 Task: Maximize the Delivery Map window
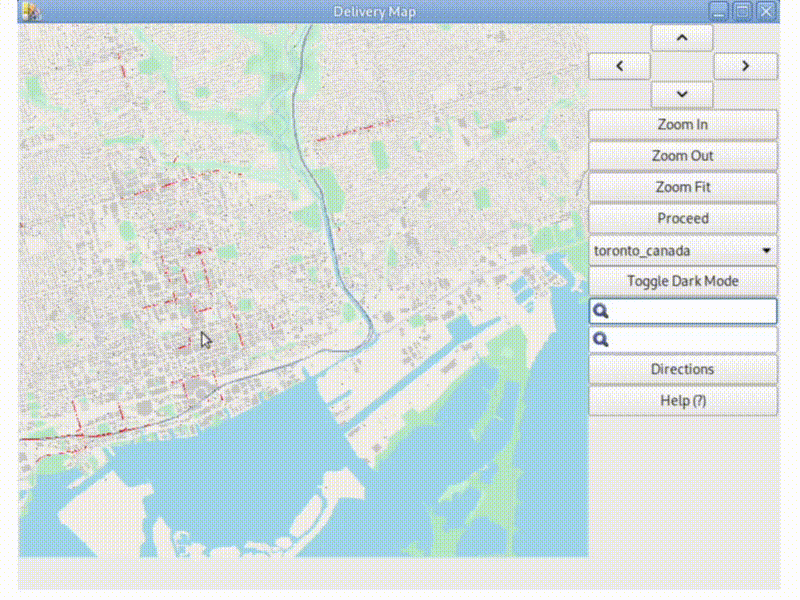click(x=743, y=12)
